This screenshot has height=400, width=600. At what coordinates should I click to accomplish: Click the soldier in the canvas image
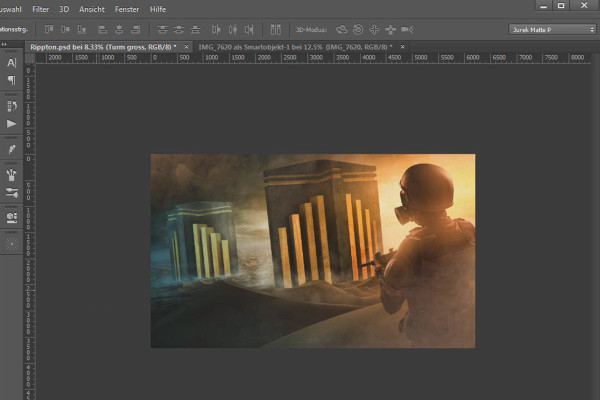point(428,253)
